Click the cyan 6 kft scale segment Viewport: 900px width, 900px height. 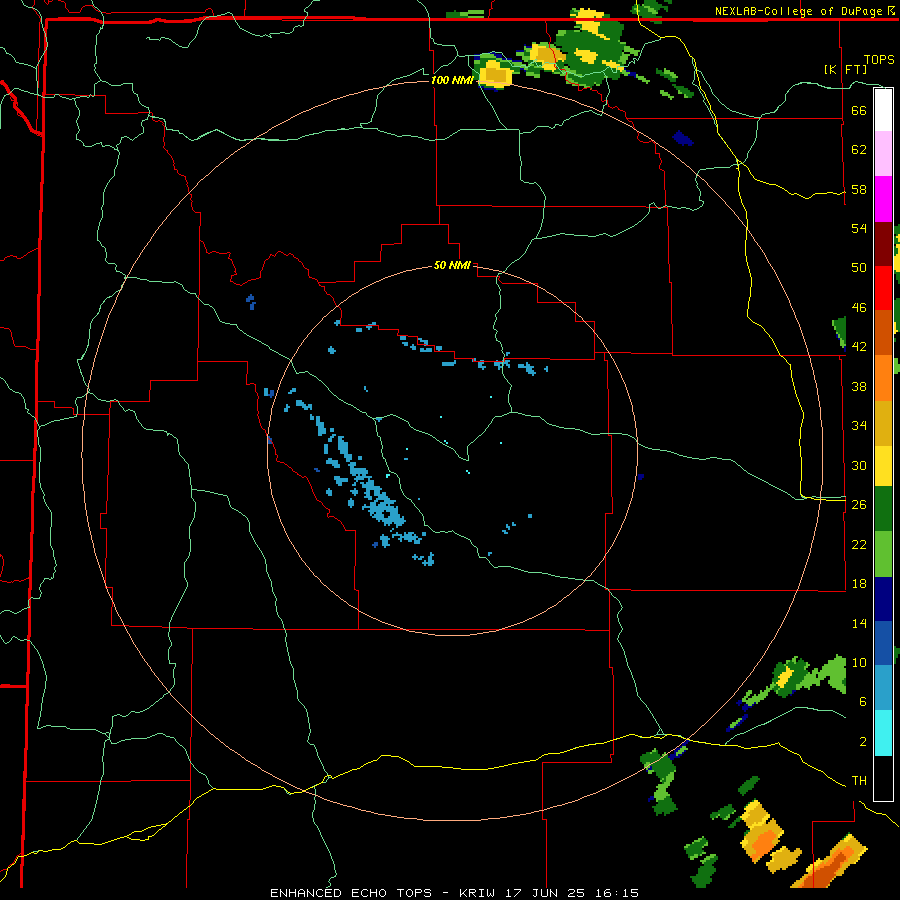(x=883, y=733)
